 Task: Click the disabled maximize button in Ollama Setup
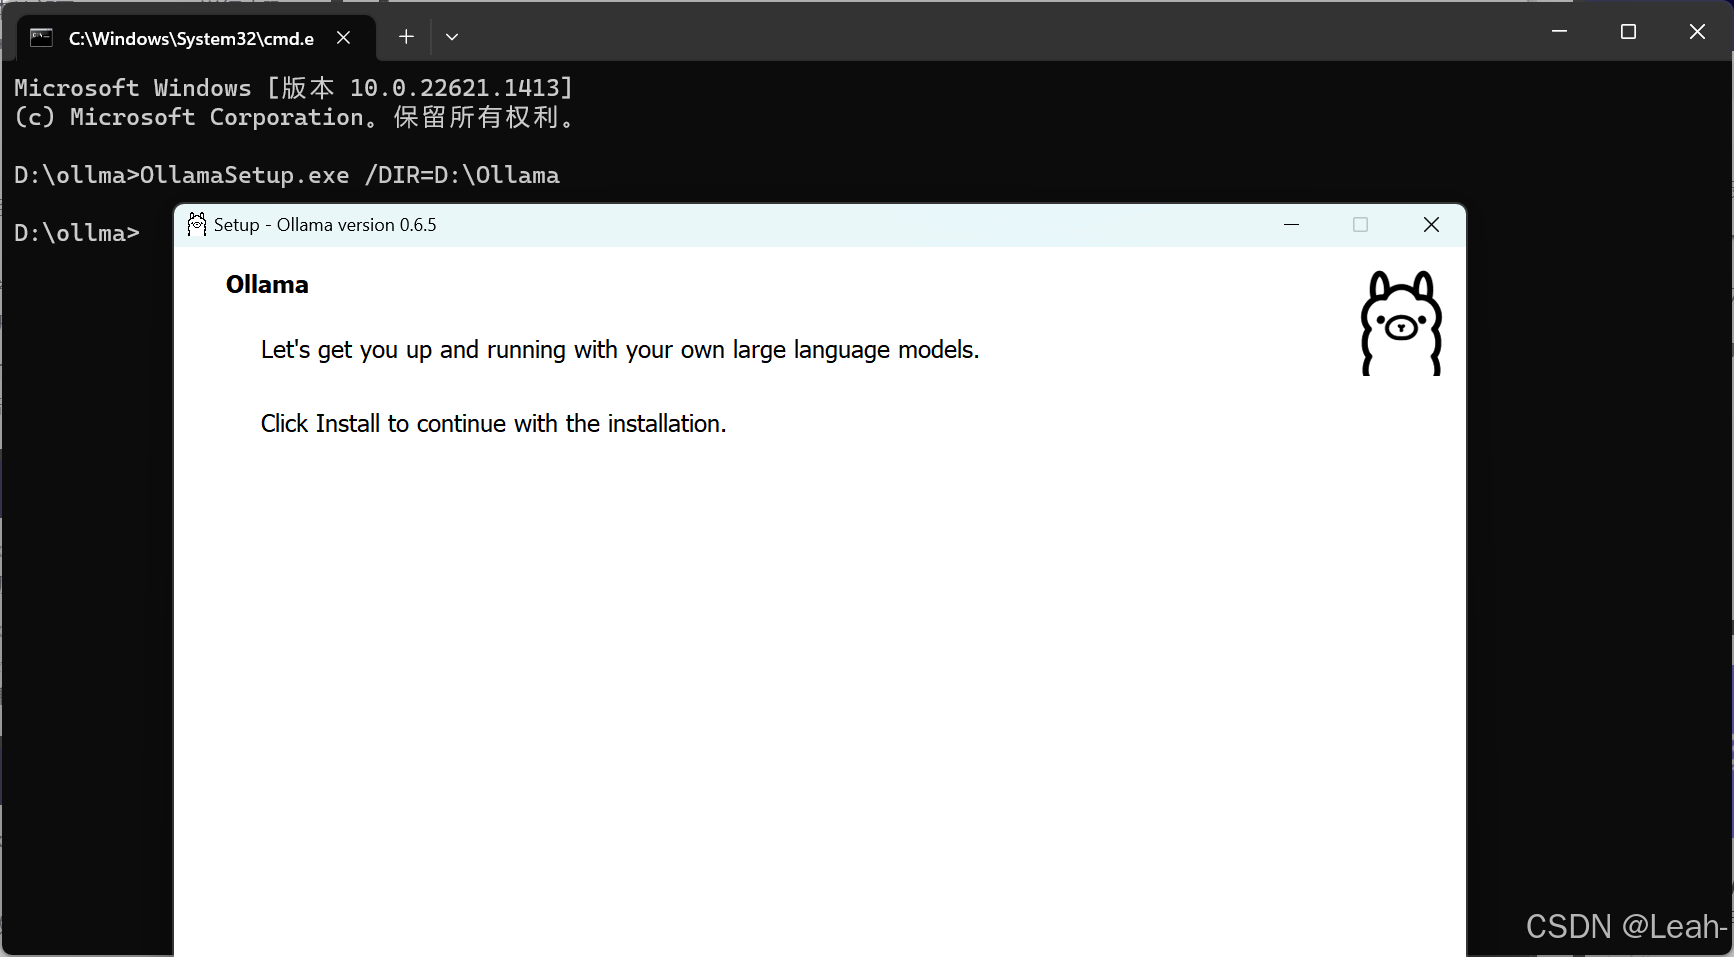tap(1360, 225)
